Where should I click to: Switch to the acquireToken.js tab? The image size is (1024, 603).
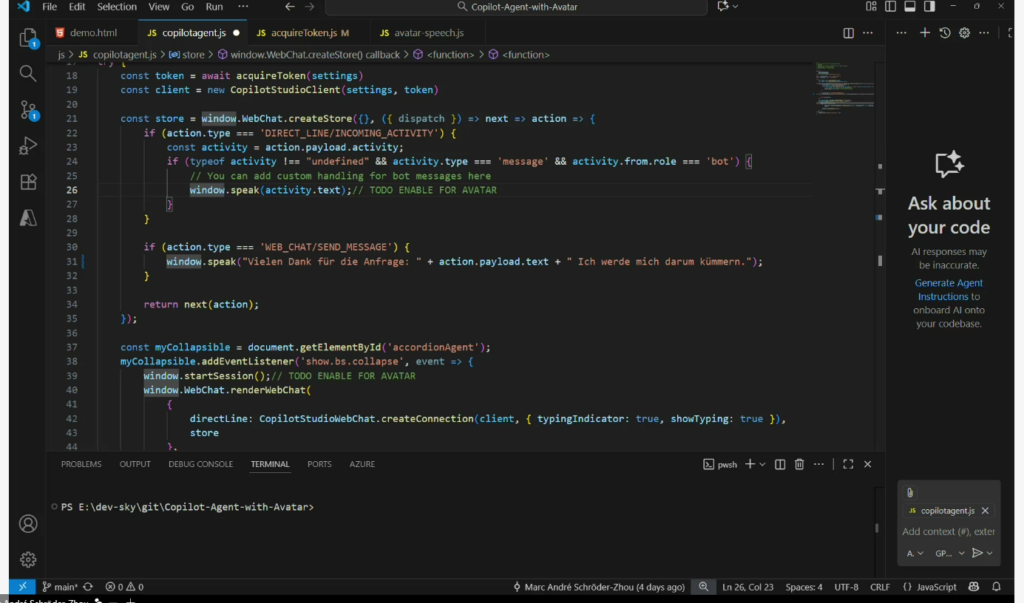coord(302,33)
